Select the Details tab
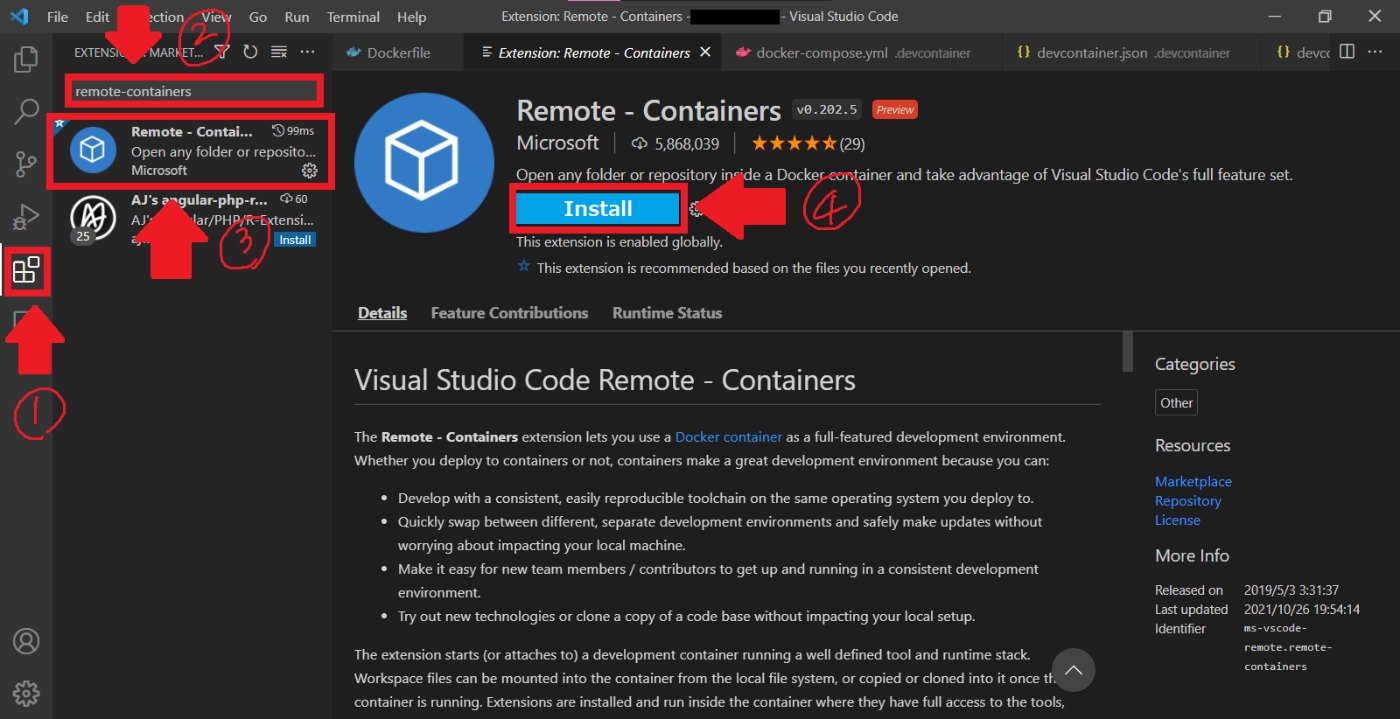 coord(382,313)
